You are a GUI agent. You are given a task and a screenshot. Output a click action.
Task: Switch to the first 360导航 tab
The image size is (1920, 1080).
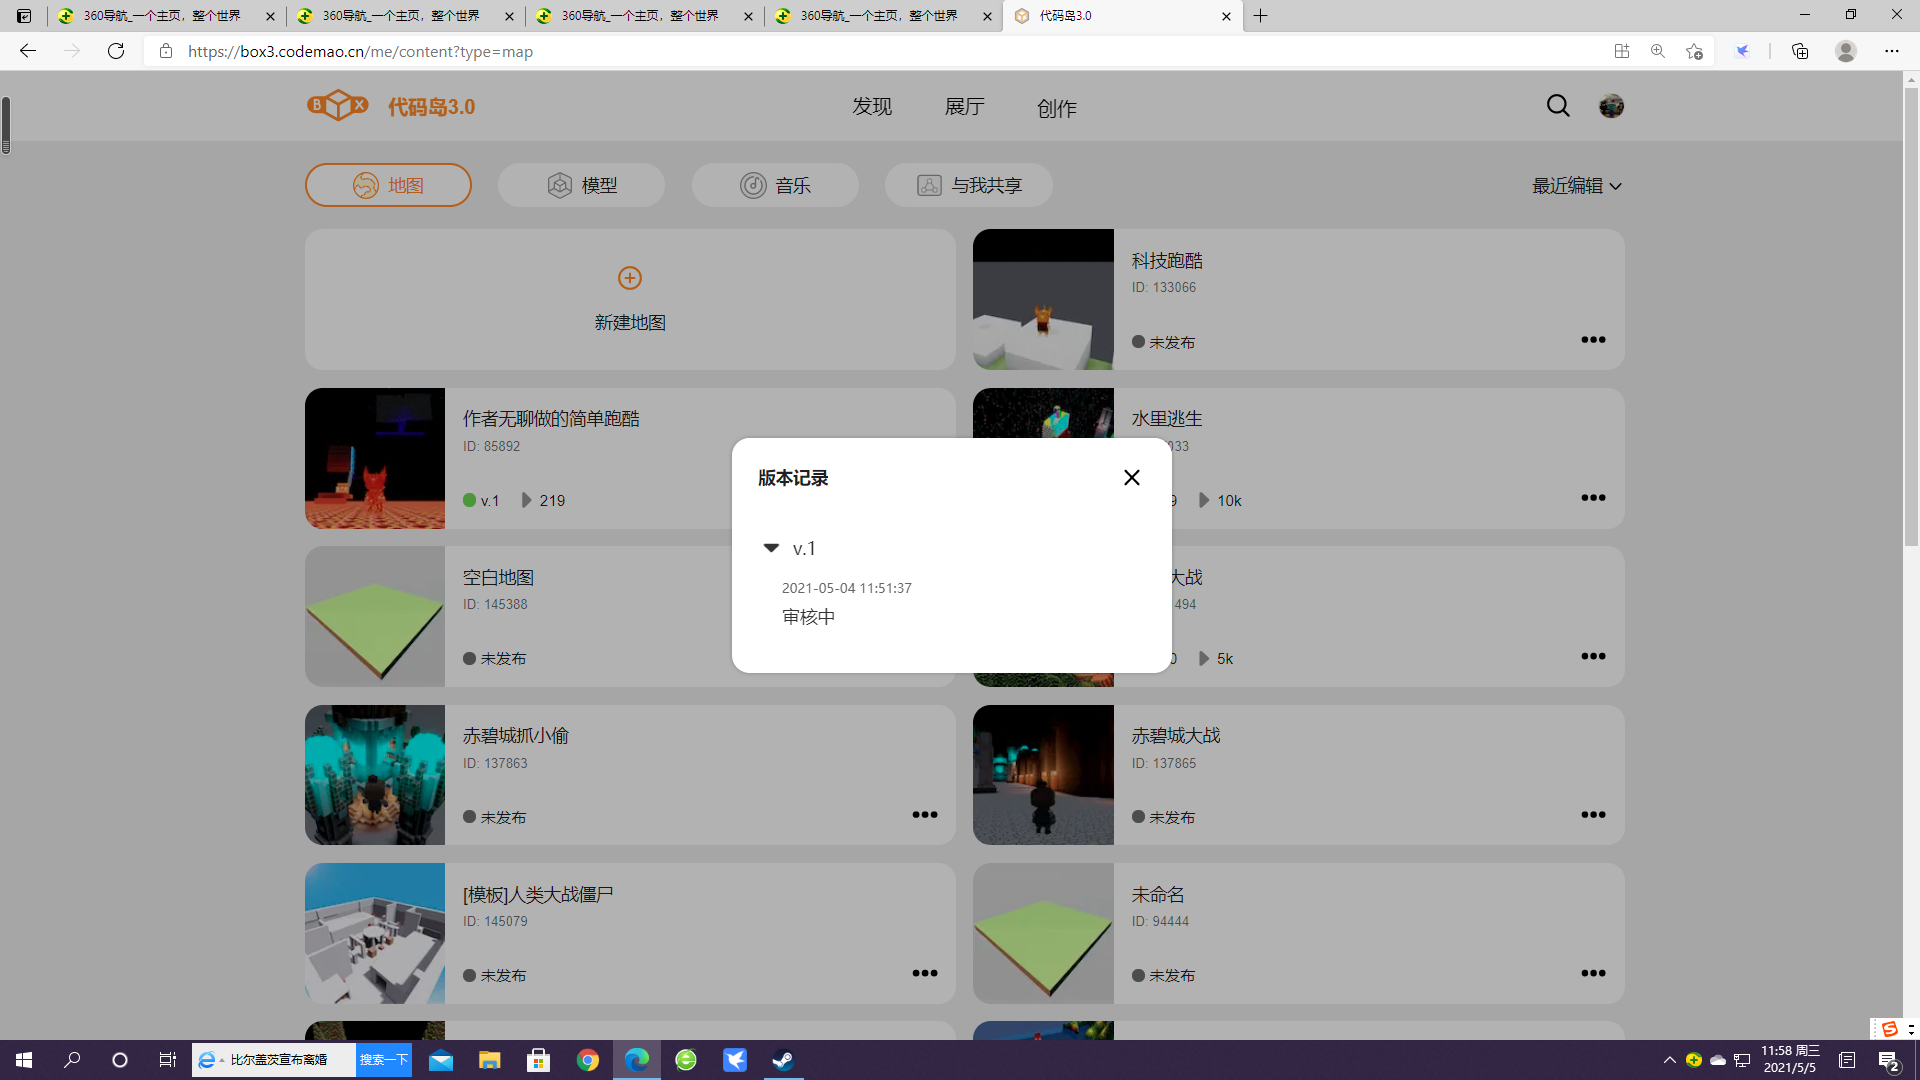pos(165,16)
